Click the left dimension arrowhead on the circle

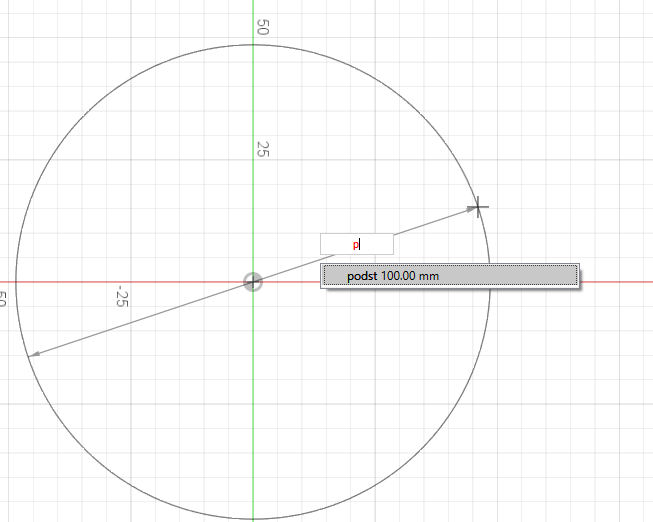tap(34, 354)
